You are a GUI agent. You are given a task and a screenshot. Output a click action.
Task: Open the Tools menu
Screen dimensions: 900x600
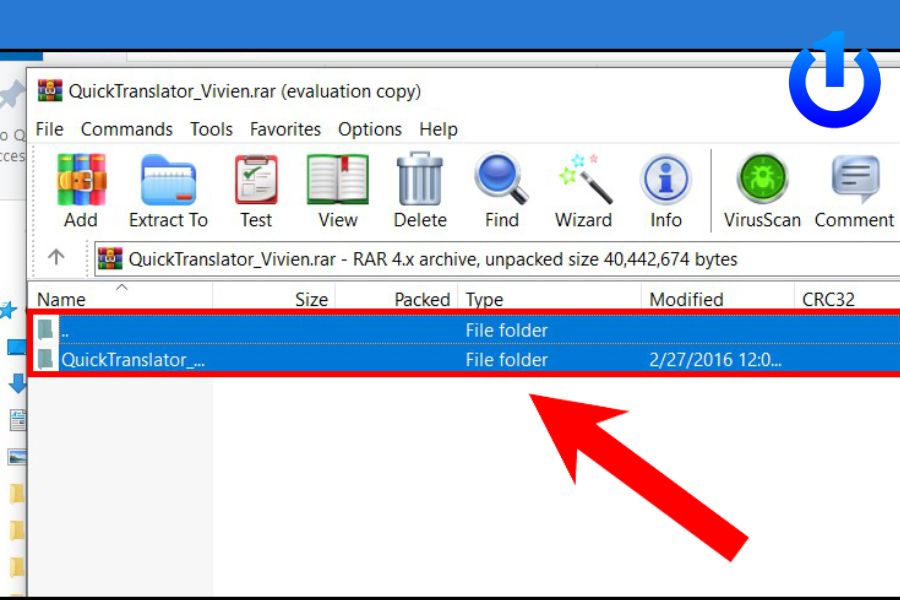211,129
